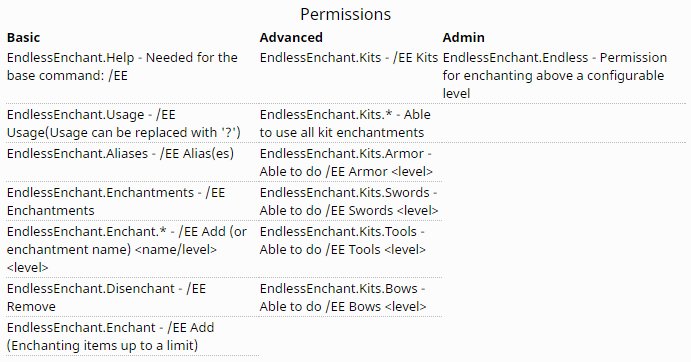The image size is (691, 362).
Task: Select the Admin column header
Action: [464, 37]
